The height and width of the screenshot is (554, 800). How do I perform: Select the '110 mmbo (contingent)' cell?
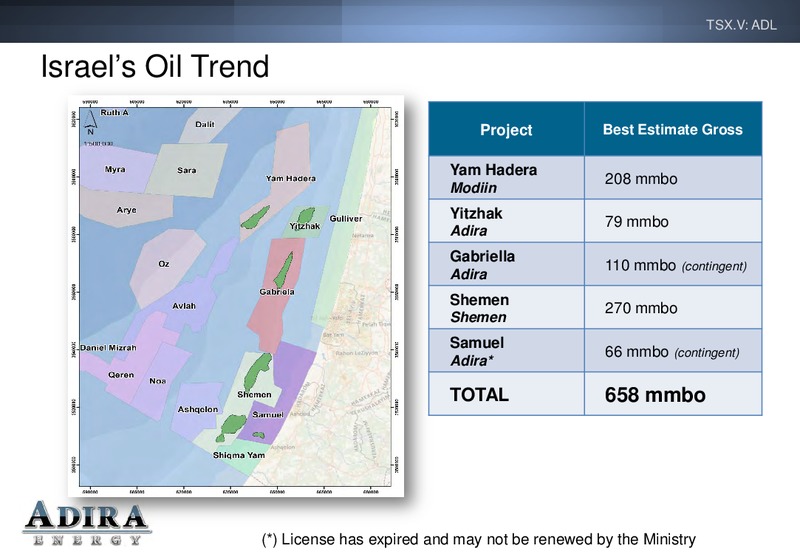click(673, 264)
